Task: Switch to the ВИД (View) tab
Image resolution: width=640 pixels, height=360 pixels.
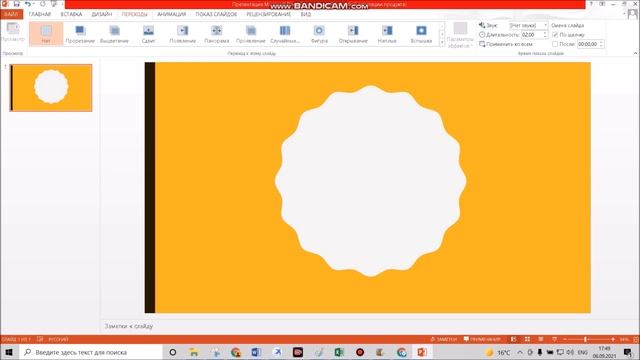Action: coord(306,14)
